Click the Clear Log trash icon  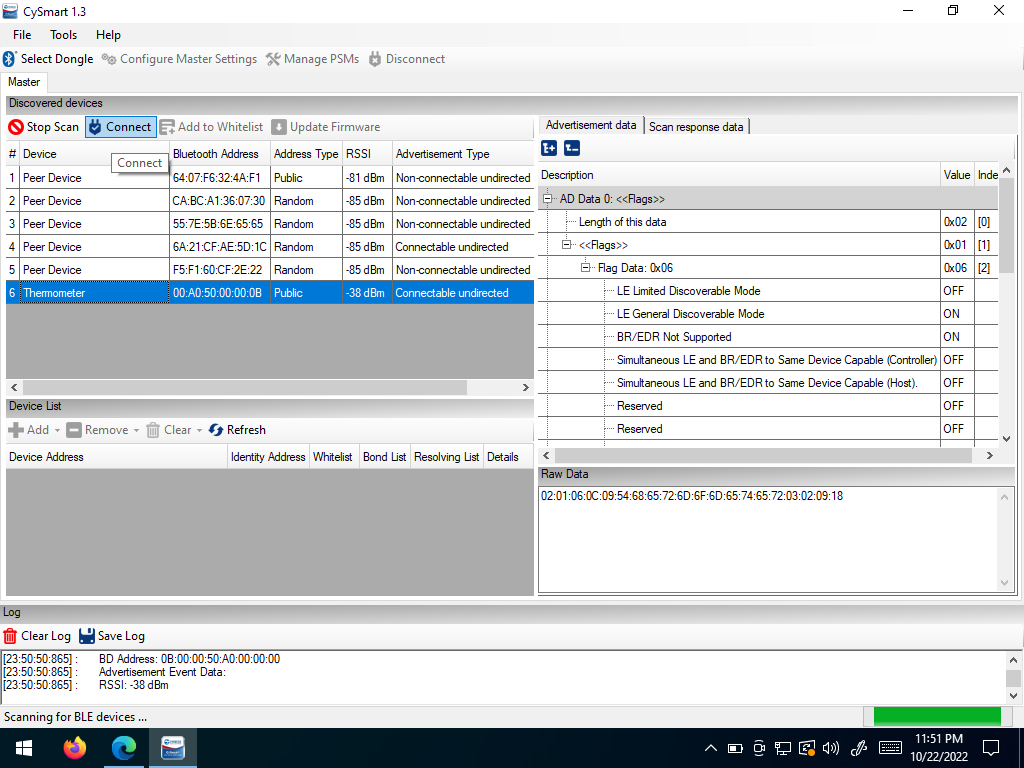coord(10,636)
